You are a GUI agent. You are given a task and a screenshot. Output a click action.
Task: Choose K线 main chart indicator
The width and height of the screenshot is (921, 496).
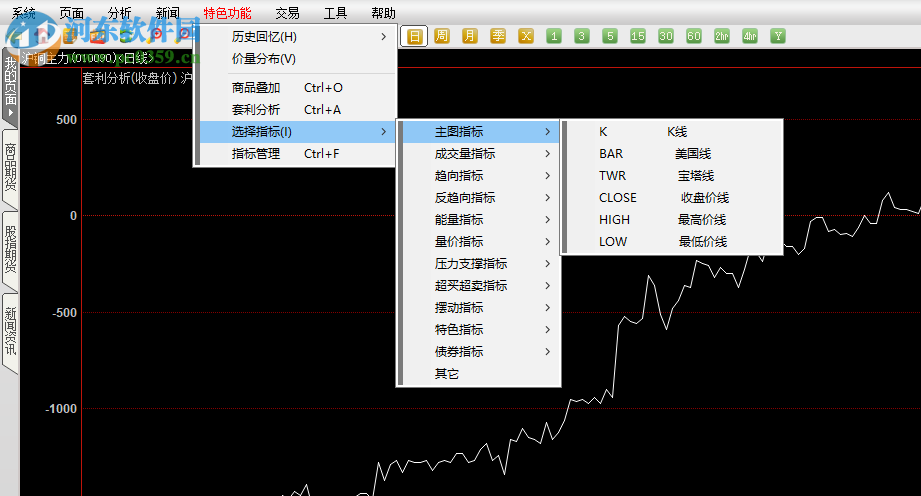pyautogui.click(x=675, y=132)
